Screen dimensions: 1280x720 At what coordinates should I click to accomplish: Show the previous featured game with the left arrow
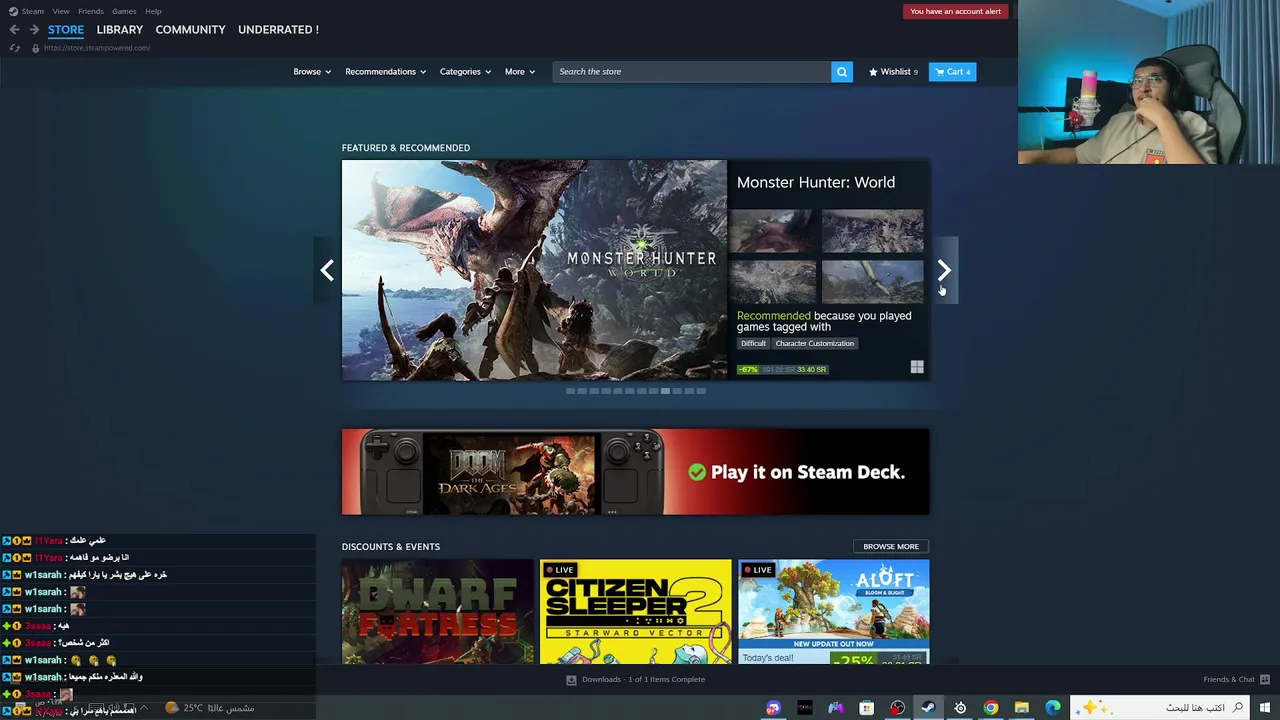[327, 270]
